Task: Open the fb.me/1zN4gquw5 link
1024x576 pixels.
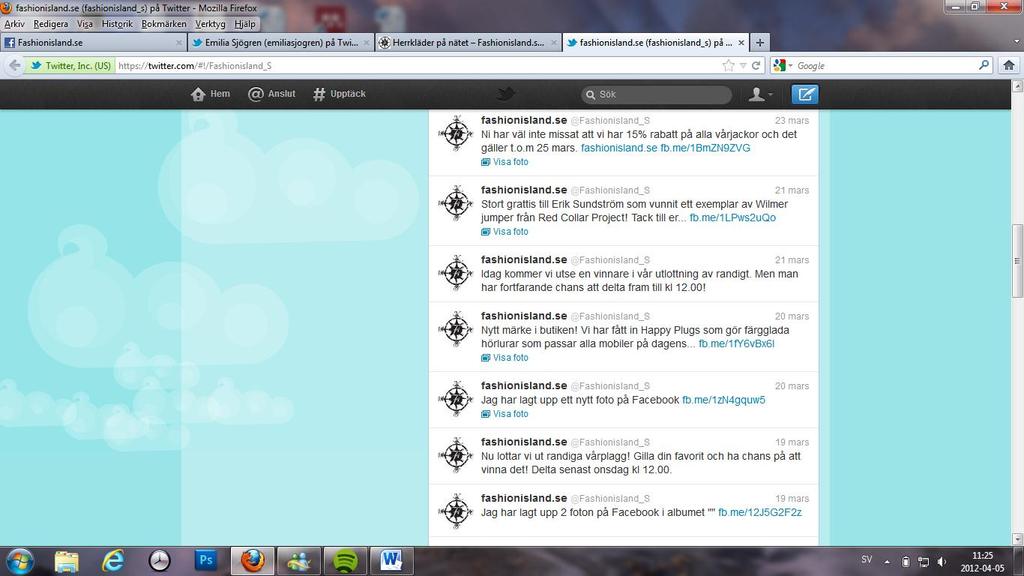Action: (724, 400)
